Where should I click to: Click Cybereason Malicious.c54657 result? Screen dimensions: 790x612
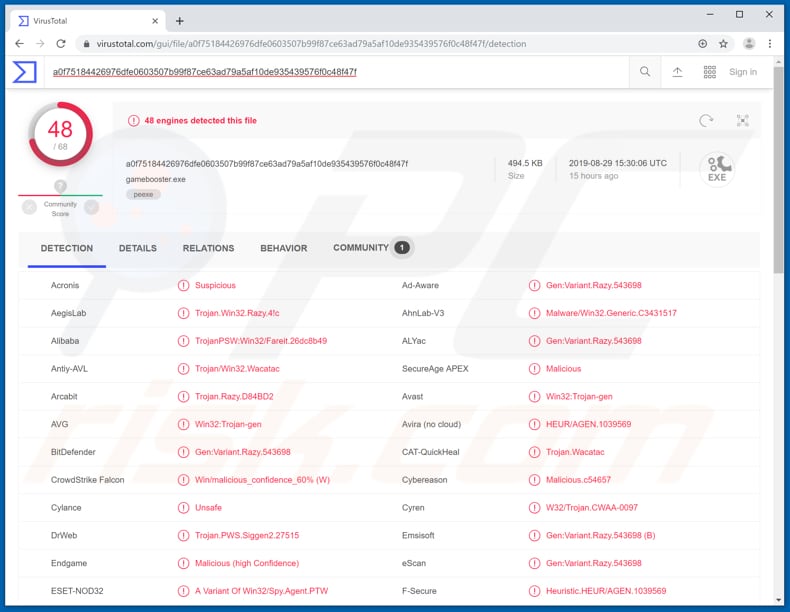tap(578, 480)
